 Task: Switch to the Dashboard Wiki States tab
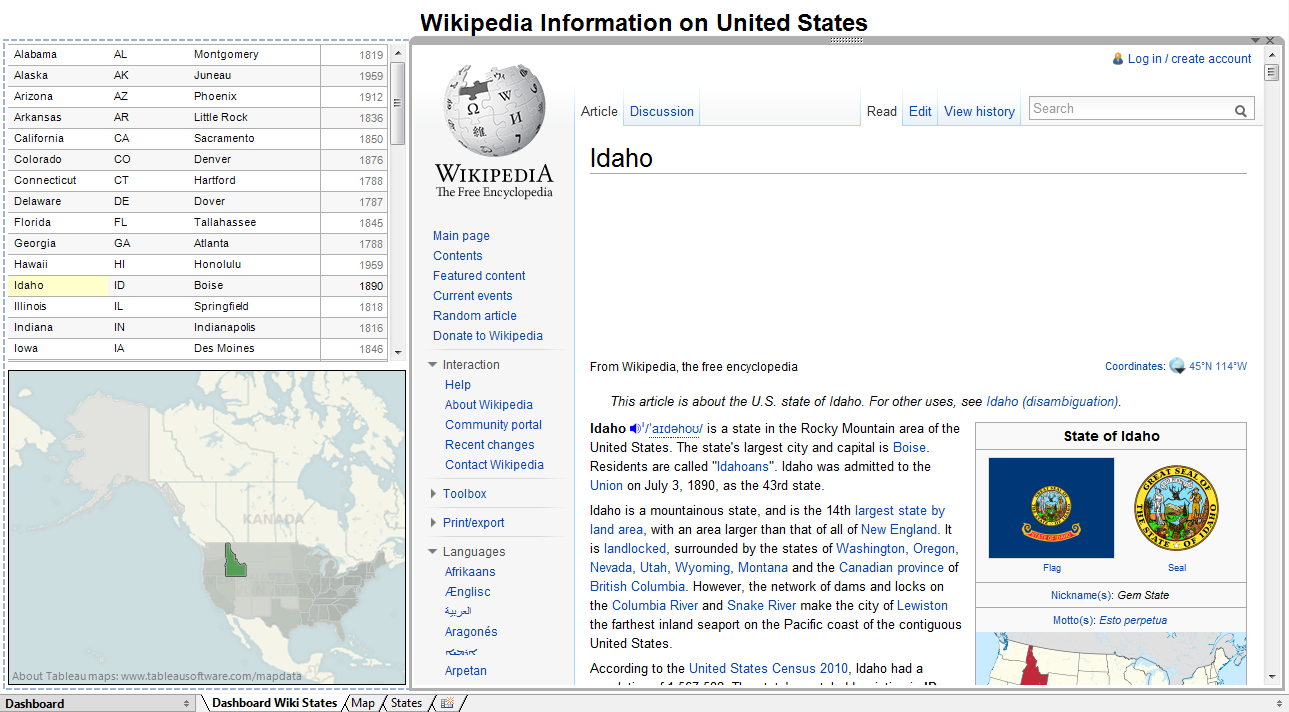click(275, 703)
